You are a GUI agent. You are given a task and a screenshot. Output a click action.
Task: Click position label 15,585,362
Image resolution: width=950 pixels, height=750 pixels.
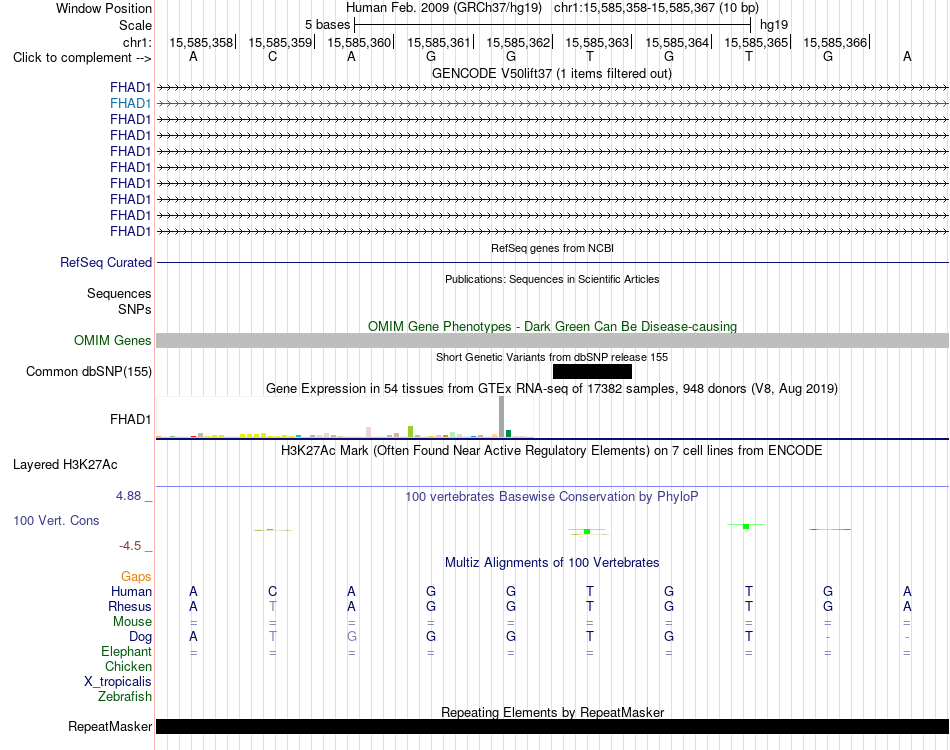(x=518, y=42)
